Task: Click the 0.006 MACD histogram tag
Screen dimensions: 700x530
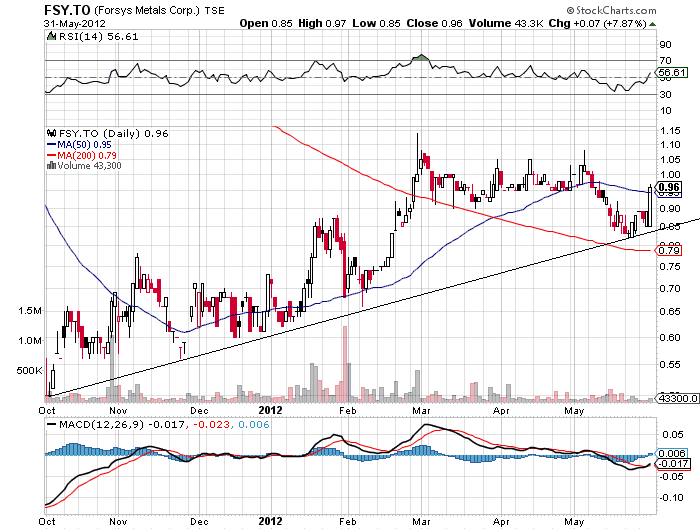Action: coord(671,453)
